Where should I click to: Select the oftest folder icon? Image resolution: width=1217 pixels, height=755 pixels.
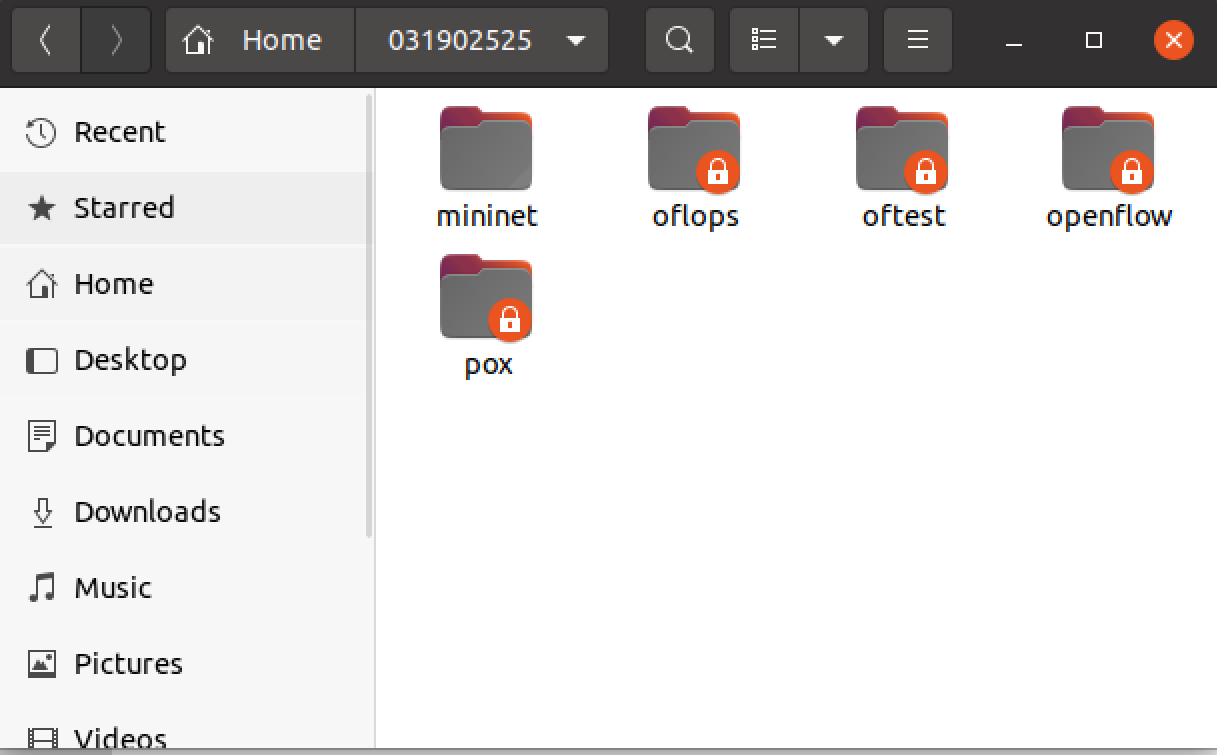[x=902, y=149]
